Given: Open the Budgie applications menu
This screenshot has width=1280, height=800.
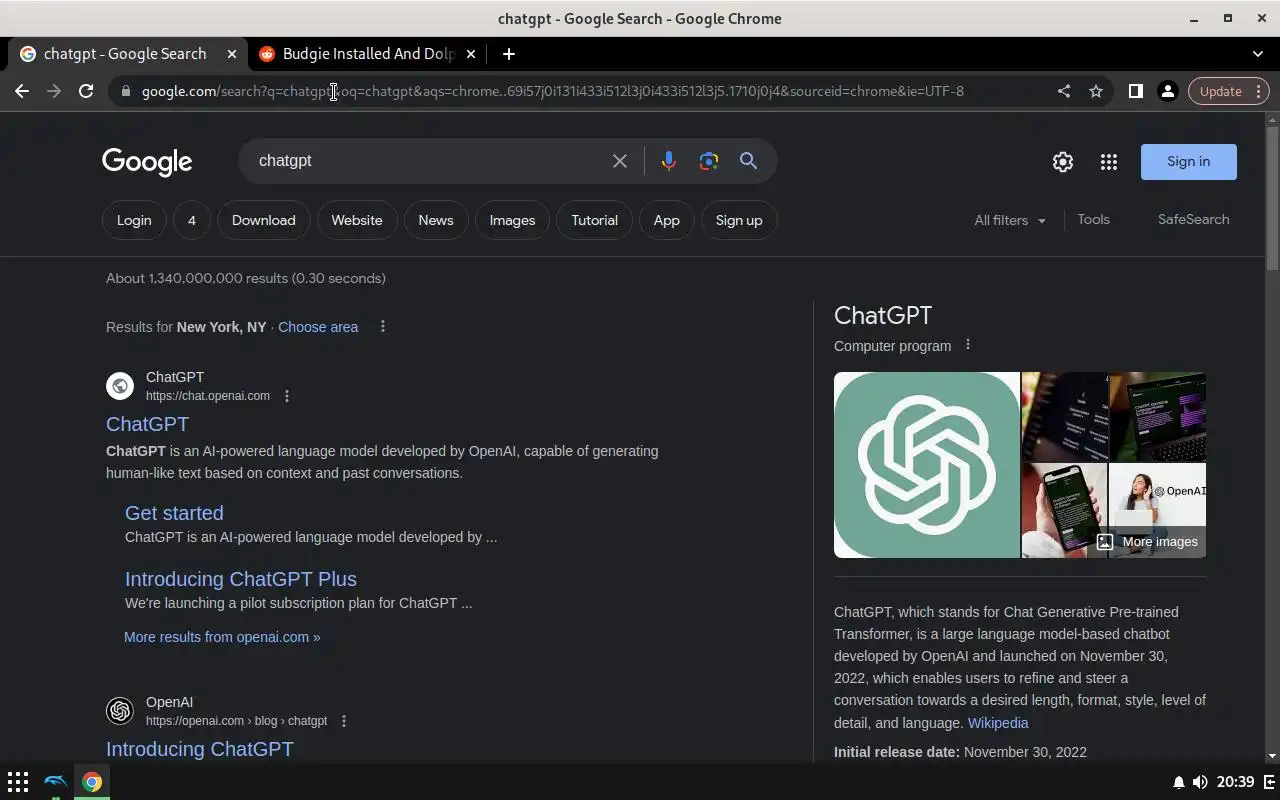Looking at the screenshot, I should pyautogui.click(x=18, y=782).
